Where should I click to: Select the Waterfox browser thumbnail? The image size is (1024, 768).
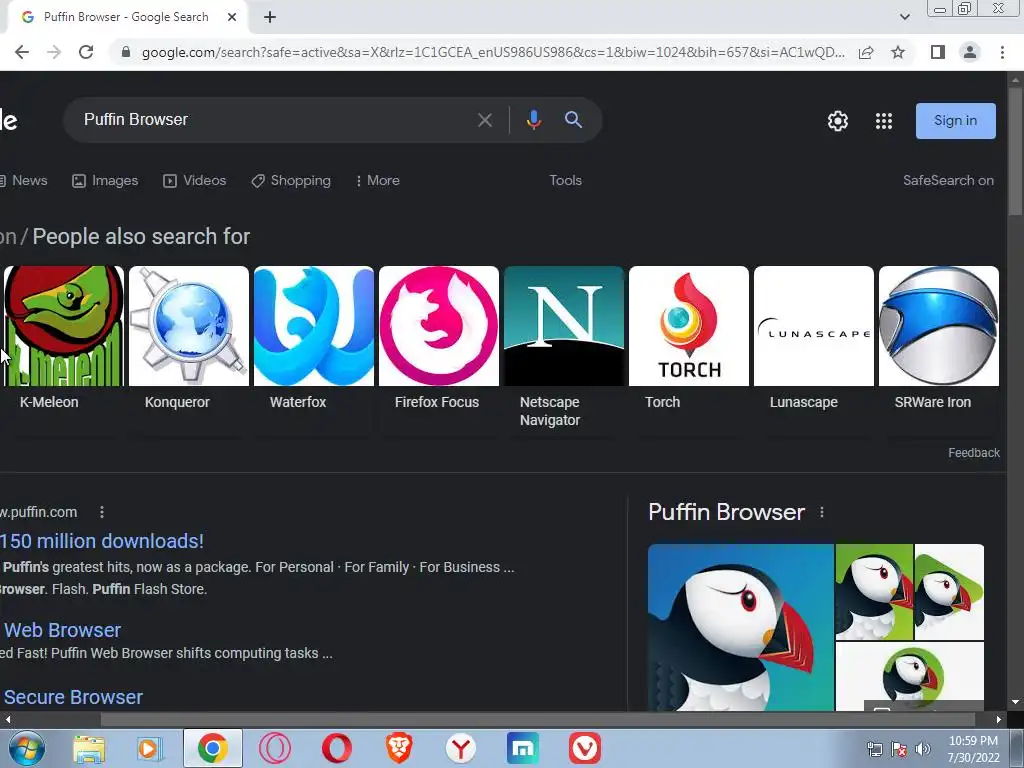(x=313, y=326)
